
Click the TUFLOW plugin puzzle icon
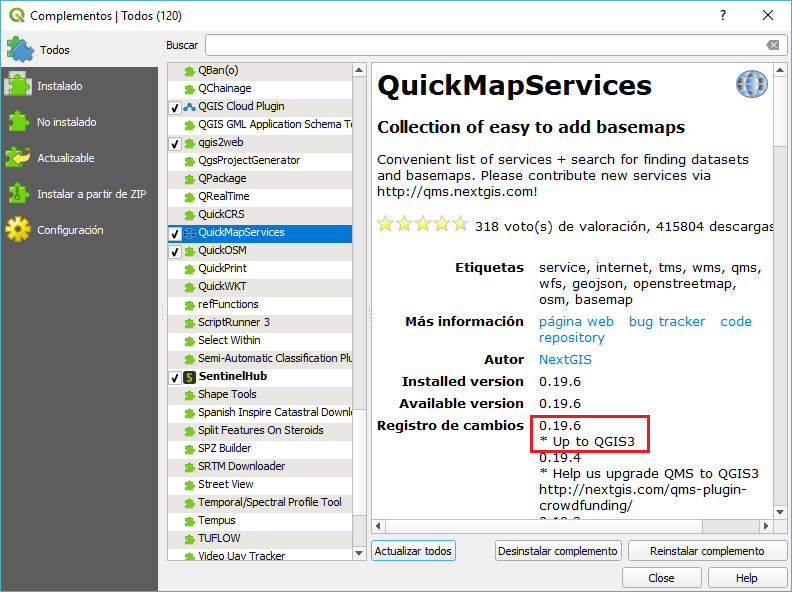point(189,539)
